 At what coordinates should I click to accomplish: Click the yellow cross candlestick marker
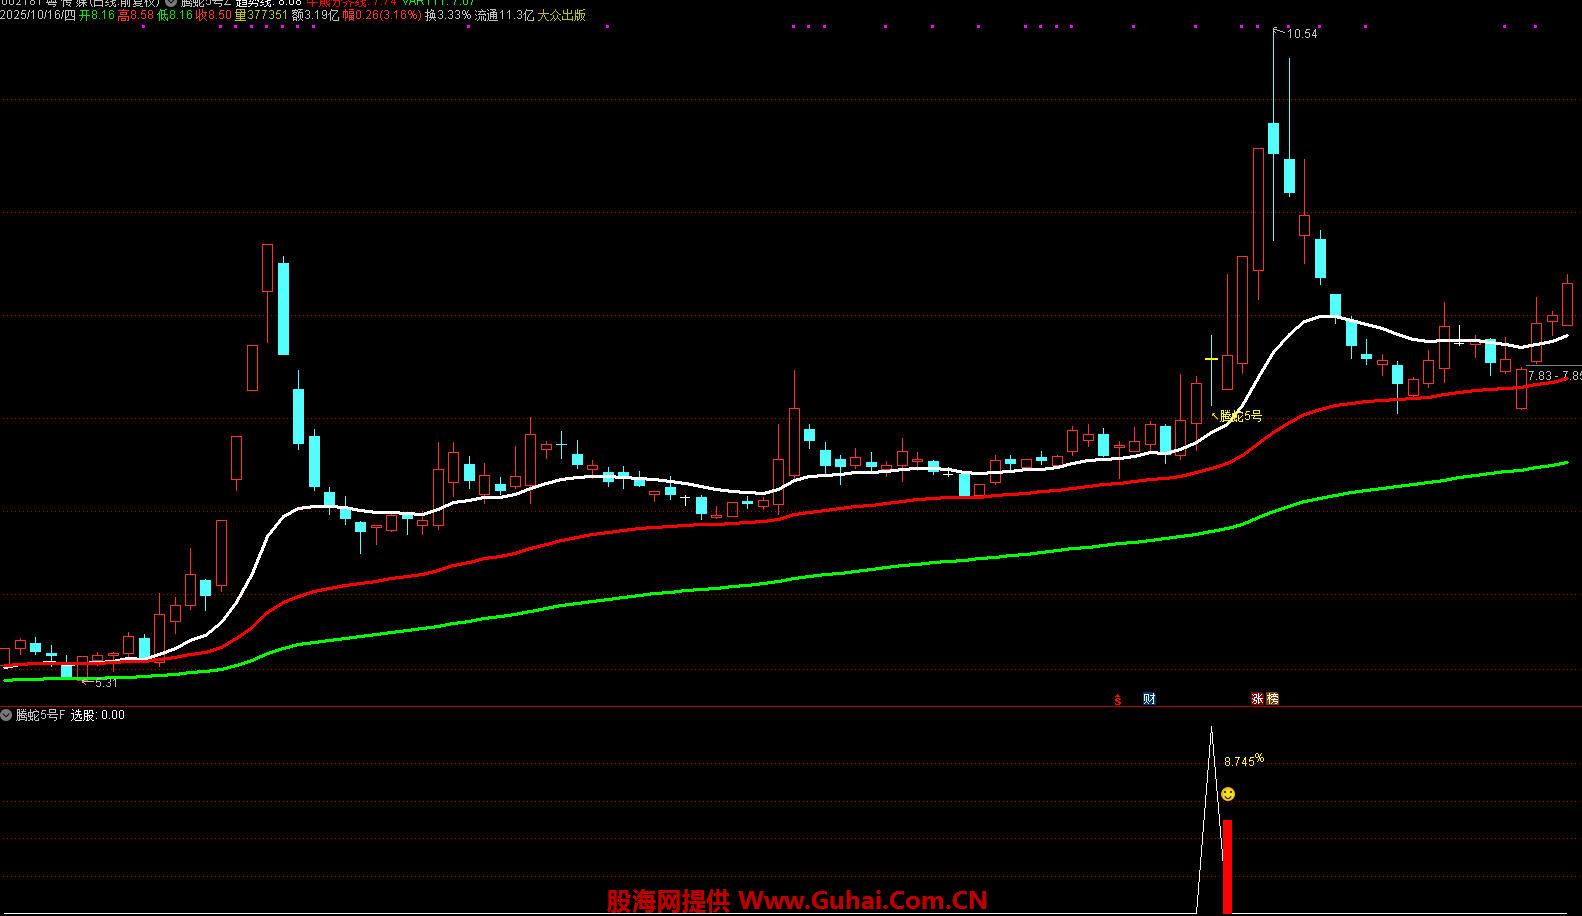(1211, 358)
